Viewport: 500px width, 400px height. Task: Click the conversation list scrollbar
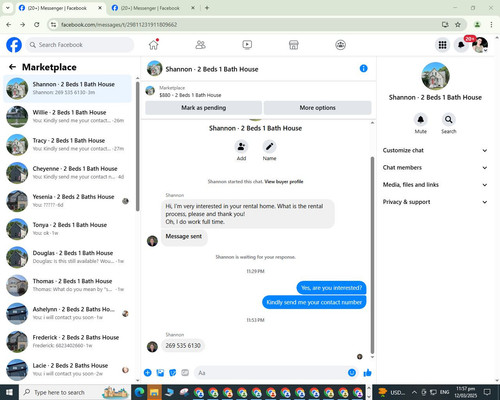(x=137, y=146)
